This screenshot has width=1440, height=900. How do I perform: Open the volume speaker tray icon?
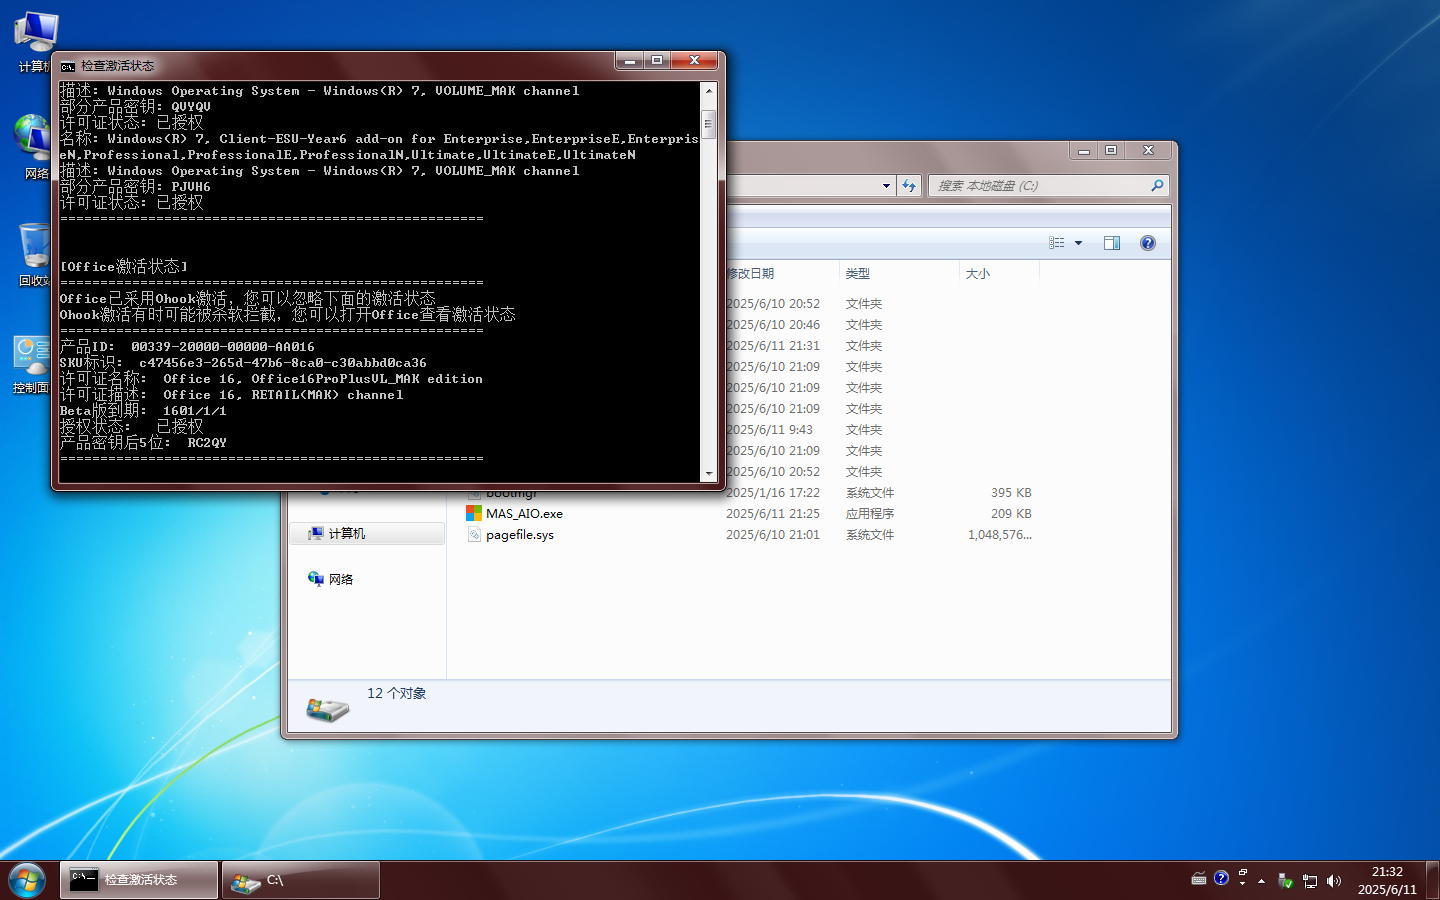[1333, 881]
